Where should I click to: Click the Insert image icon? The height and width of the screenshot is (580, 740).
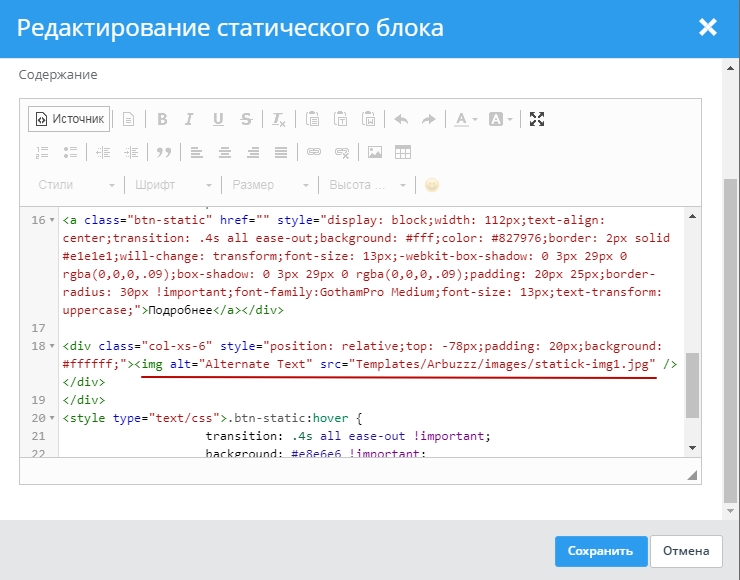(375, 152)
